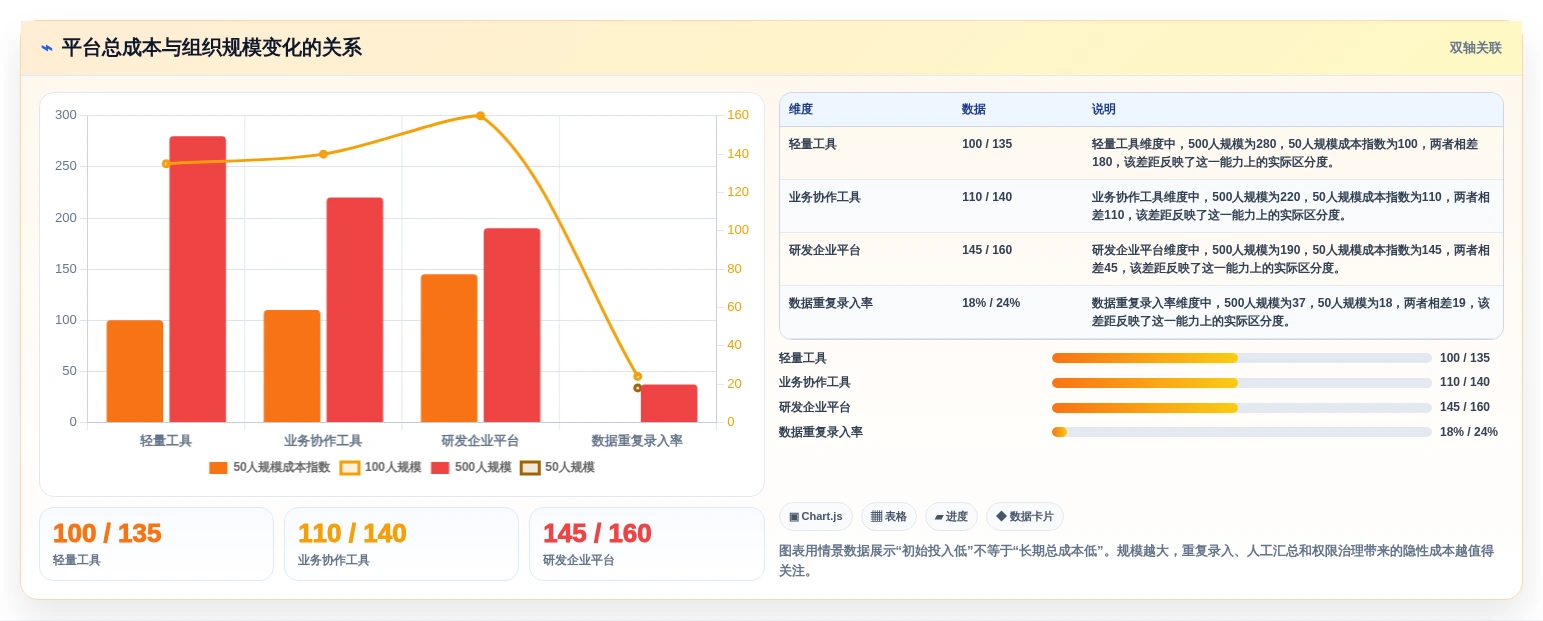This screenshot has height=621, width=1543.
Task: Click the 业务协作工具 progress bar
Action: [1242, 383]
